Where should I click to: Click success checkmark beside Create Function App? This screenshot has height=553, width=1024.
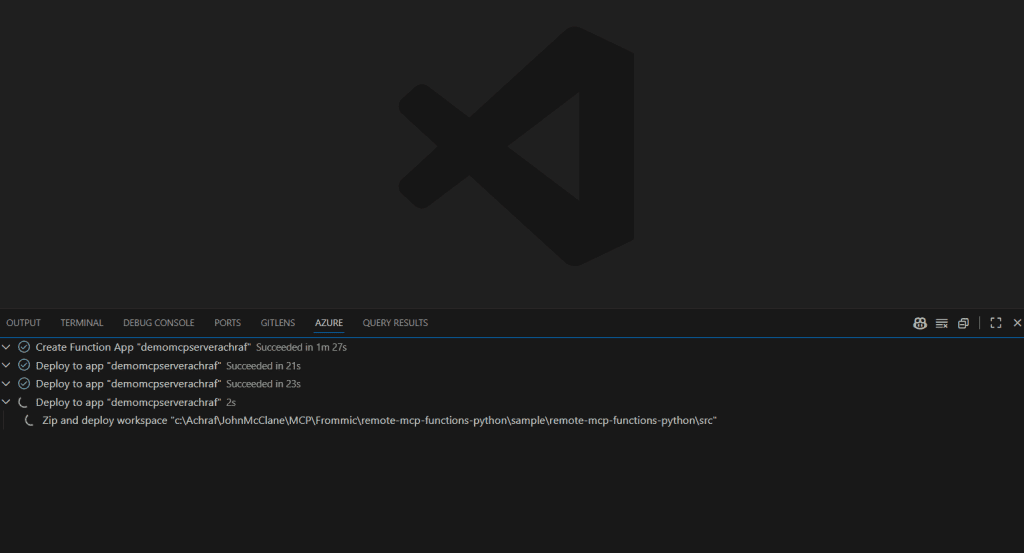point(24,347)
